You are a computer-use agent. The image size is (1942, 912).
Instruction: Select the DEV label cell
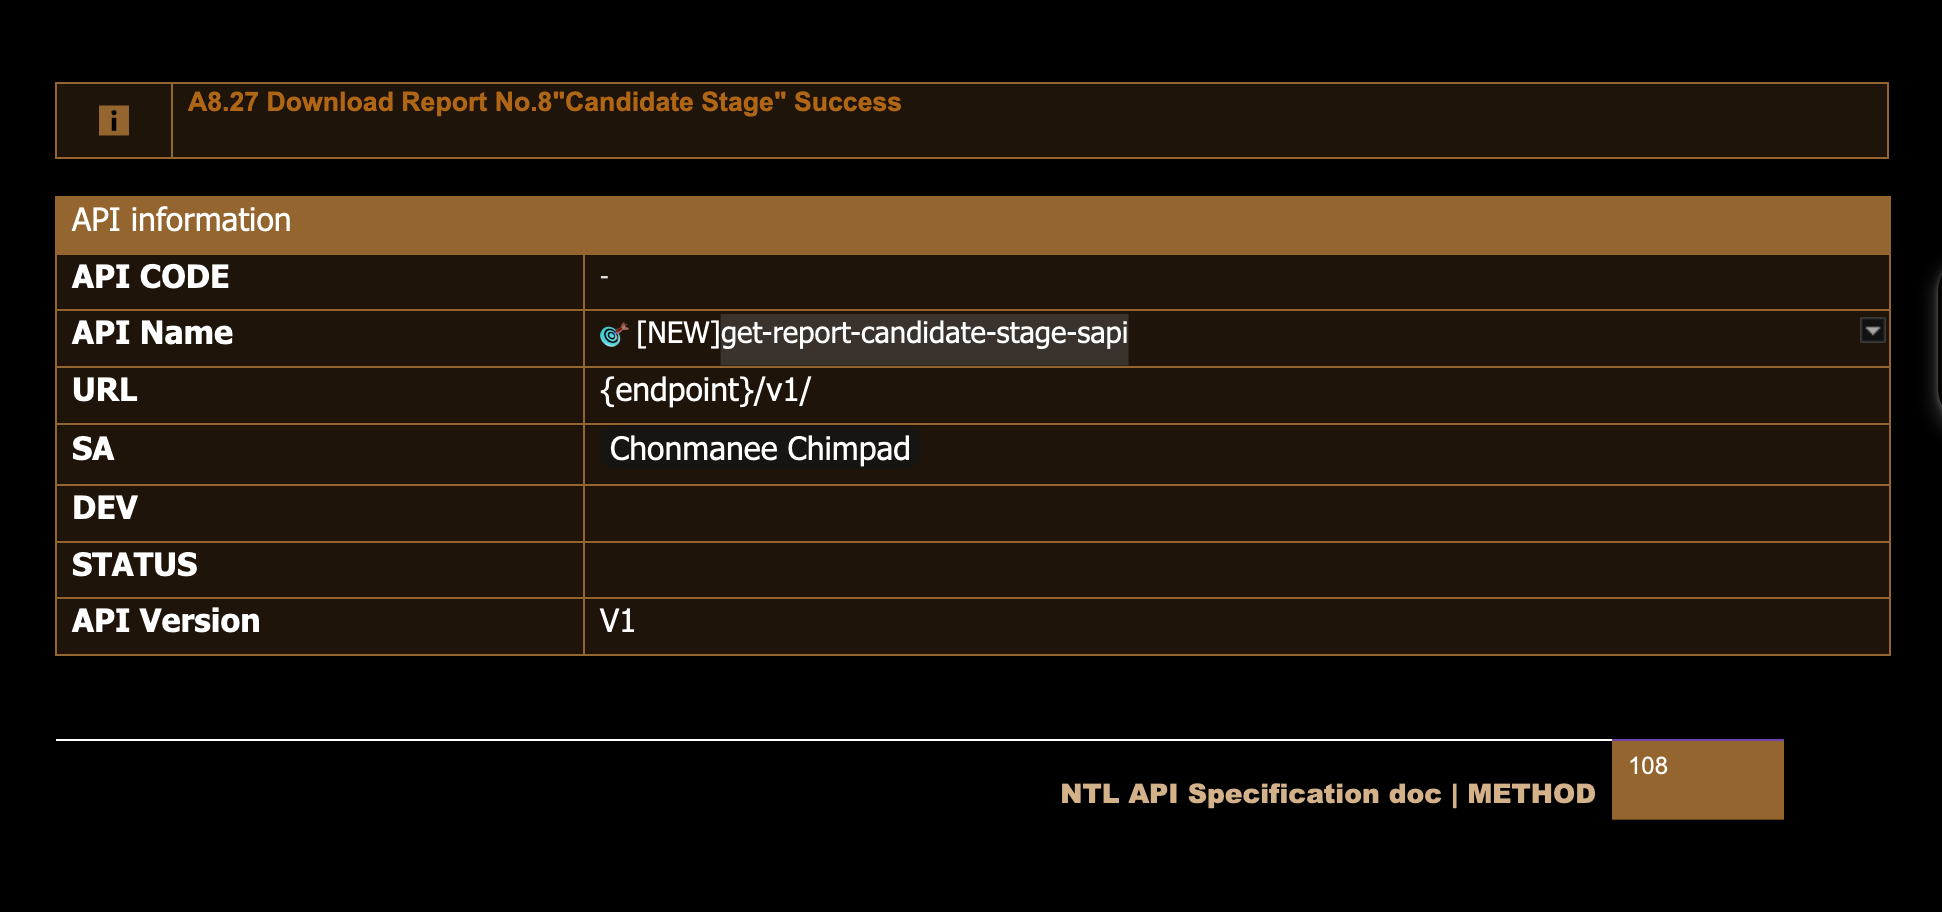(318, 509)
